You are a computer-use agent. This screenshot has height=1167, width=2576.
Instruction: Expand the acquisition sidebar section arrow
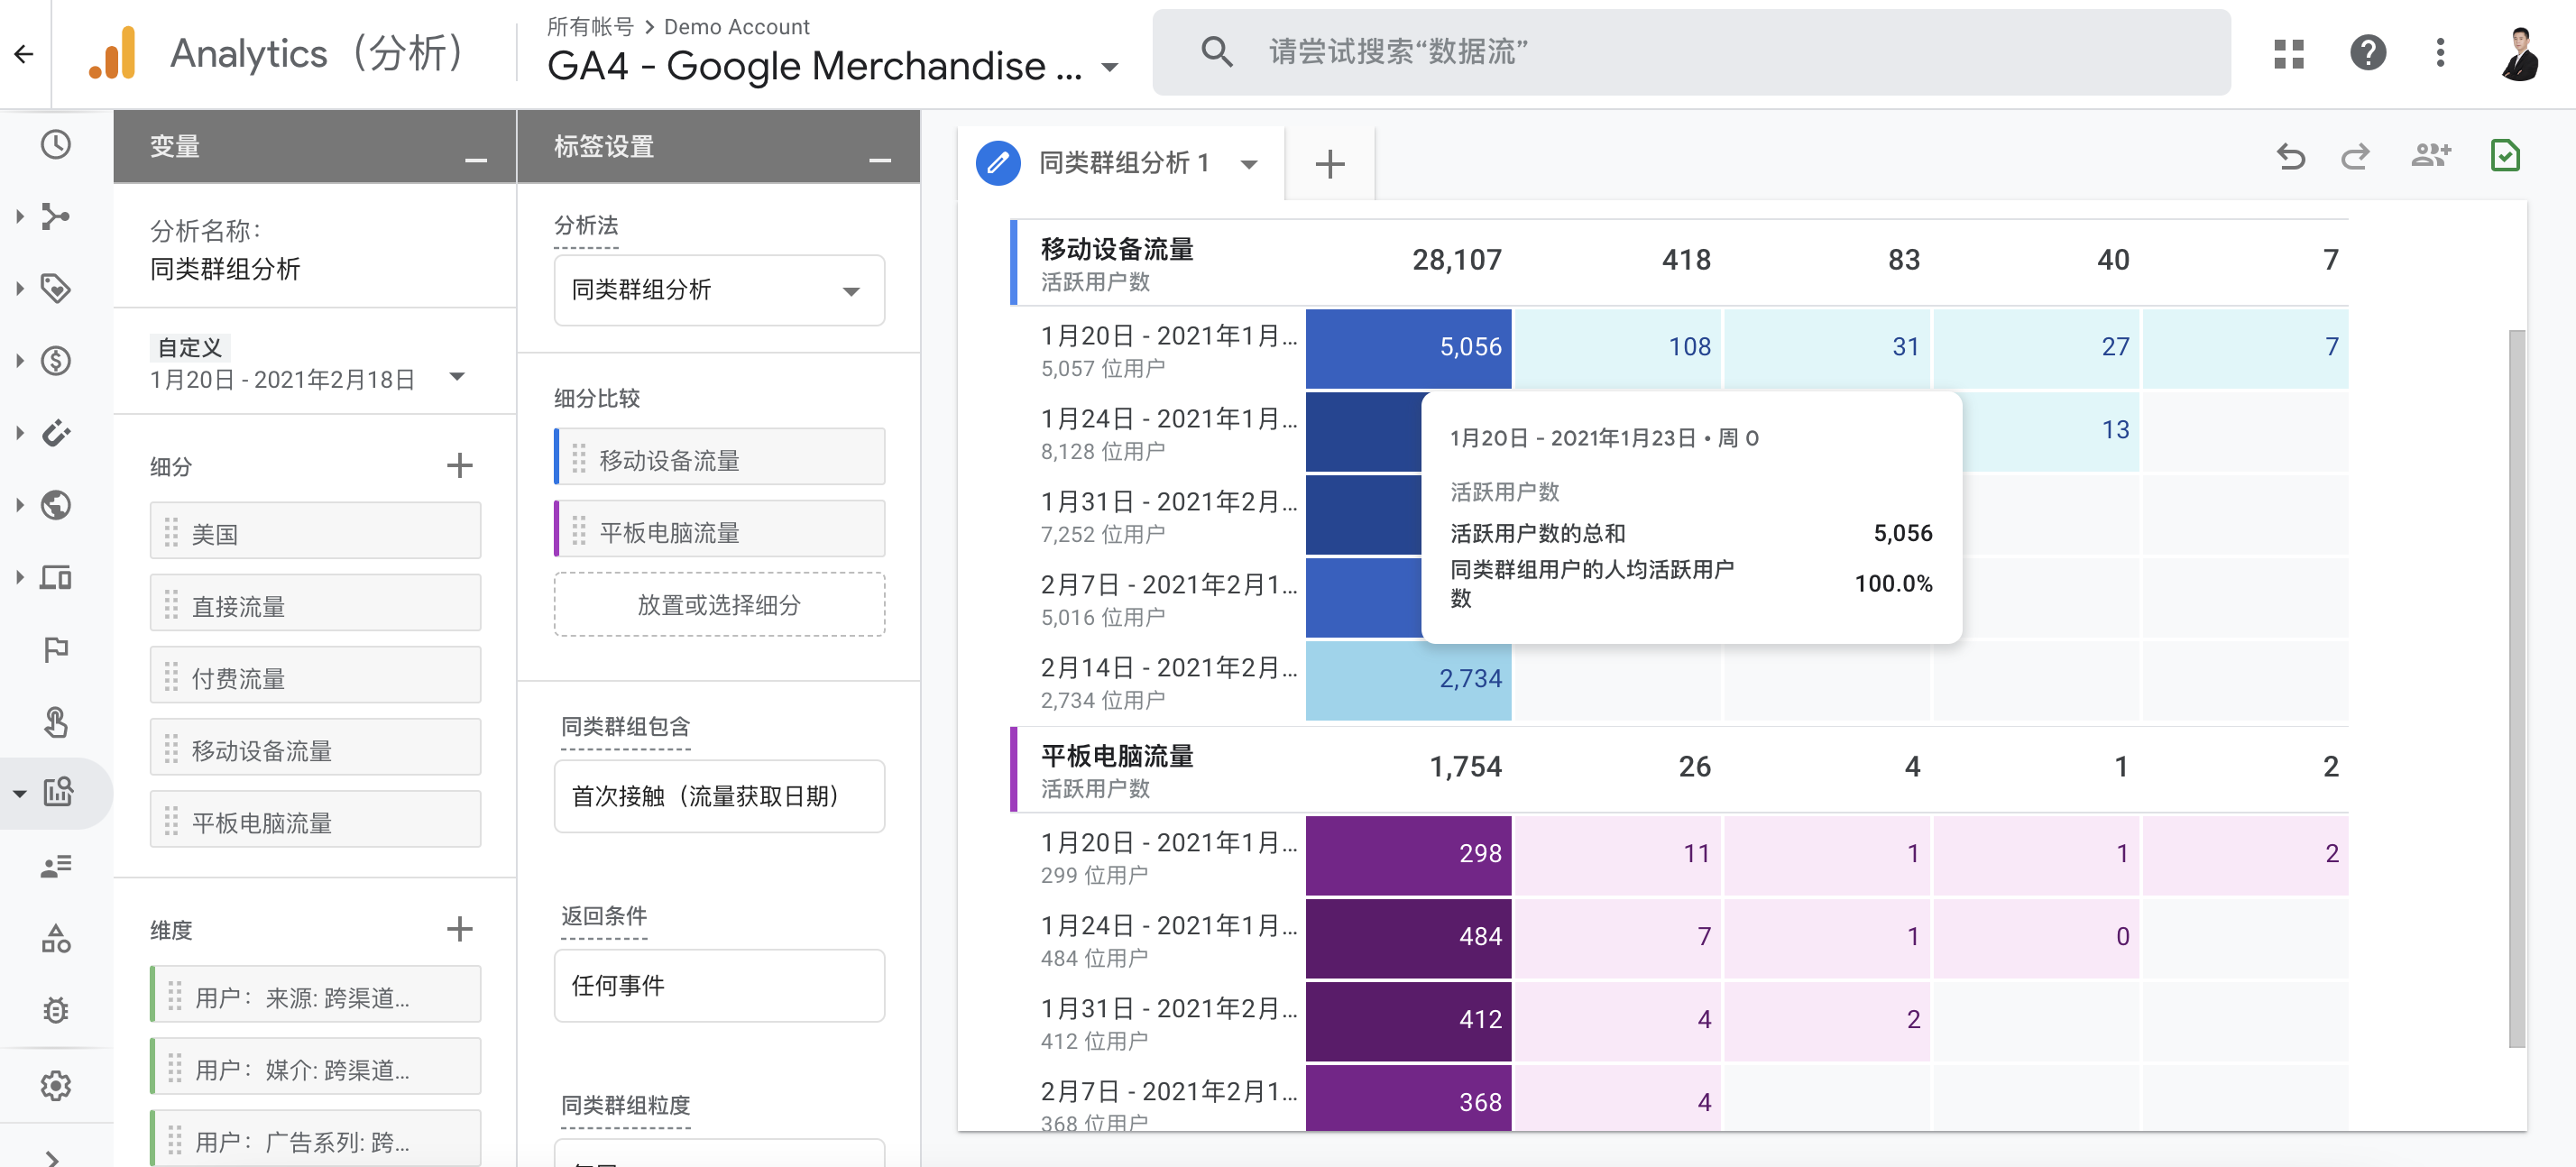20,216
